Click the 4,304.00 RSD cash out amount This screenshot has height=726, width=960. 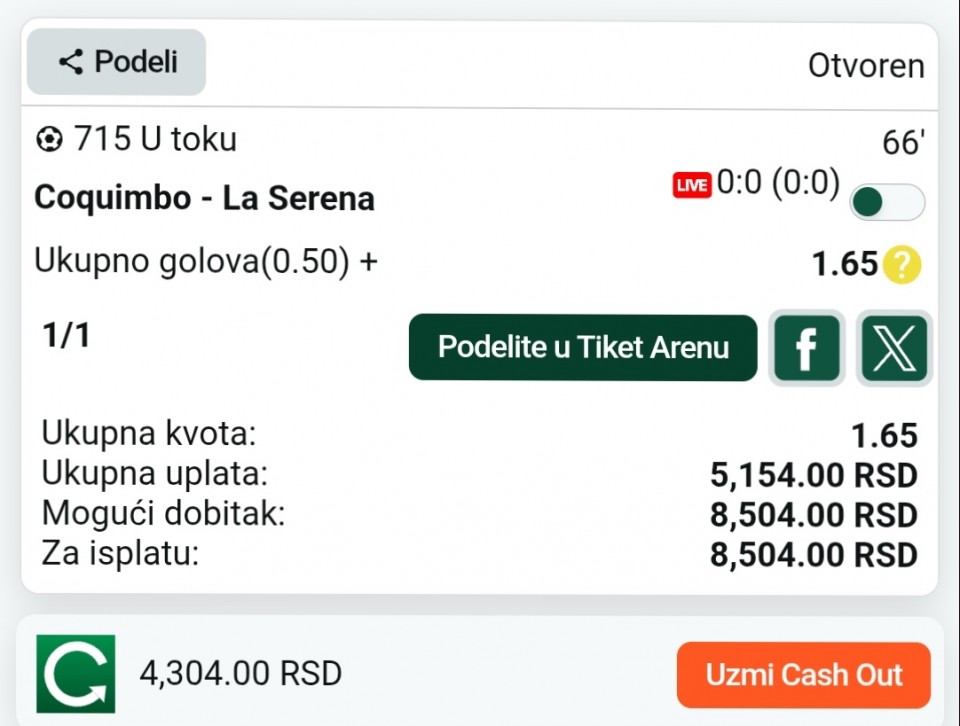pos(241,674)
